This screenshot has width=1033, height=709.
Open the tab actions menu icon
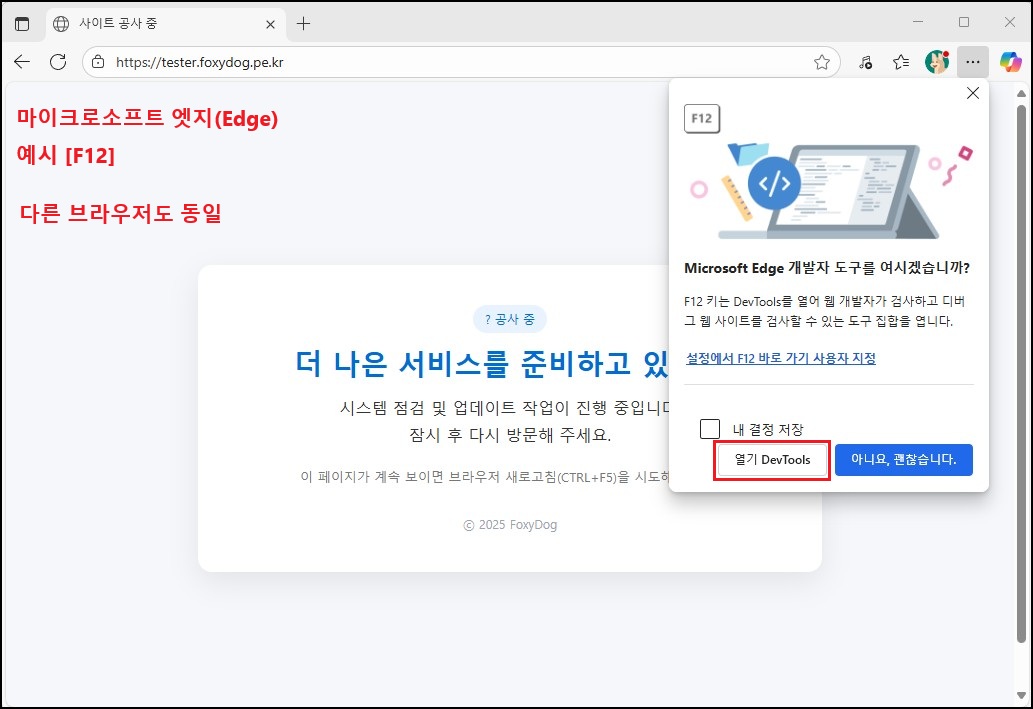(x=22, y=24)
